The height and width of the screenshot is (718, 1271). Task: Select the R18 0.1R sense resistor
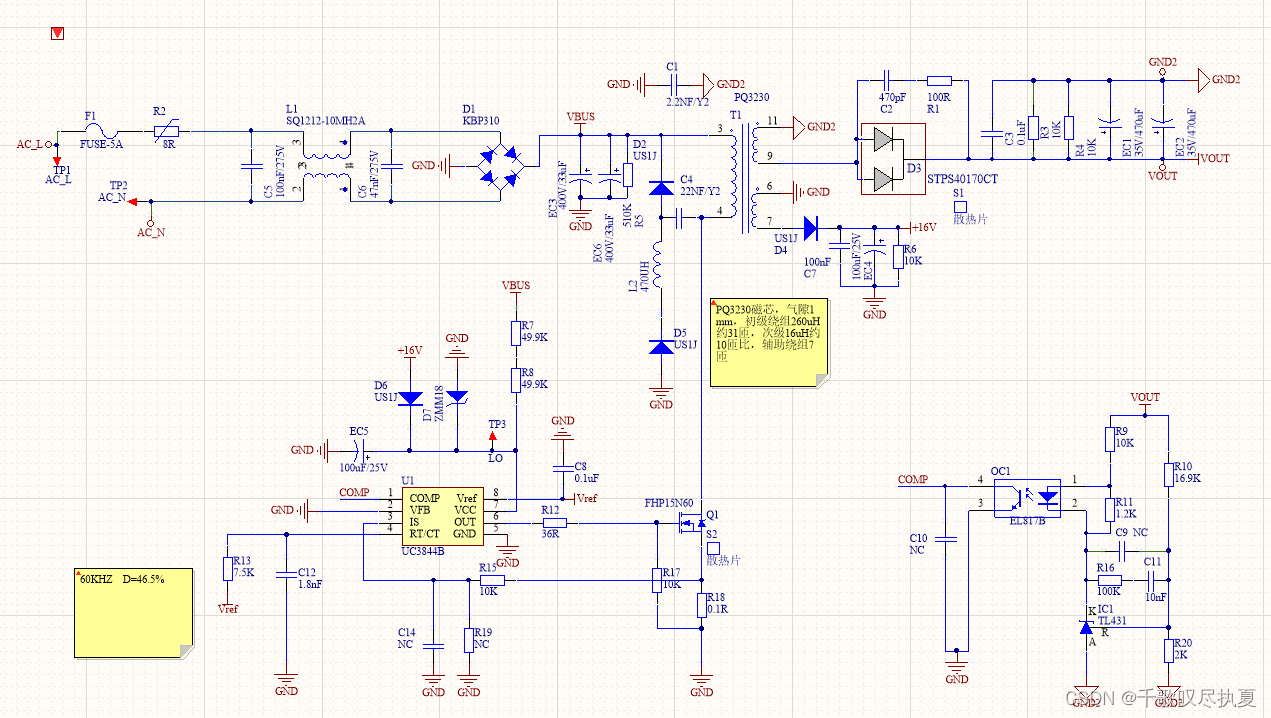coord(702,605)
